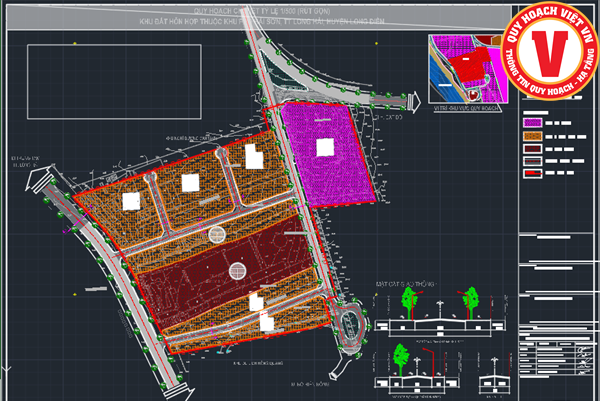Click the 'MẶT CẮT GIAO THÔNG' heading
The height and width of the screenshot is (401, 600).
[406, 283]
